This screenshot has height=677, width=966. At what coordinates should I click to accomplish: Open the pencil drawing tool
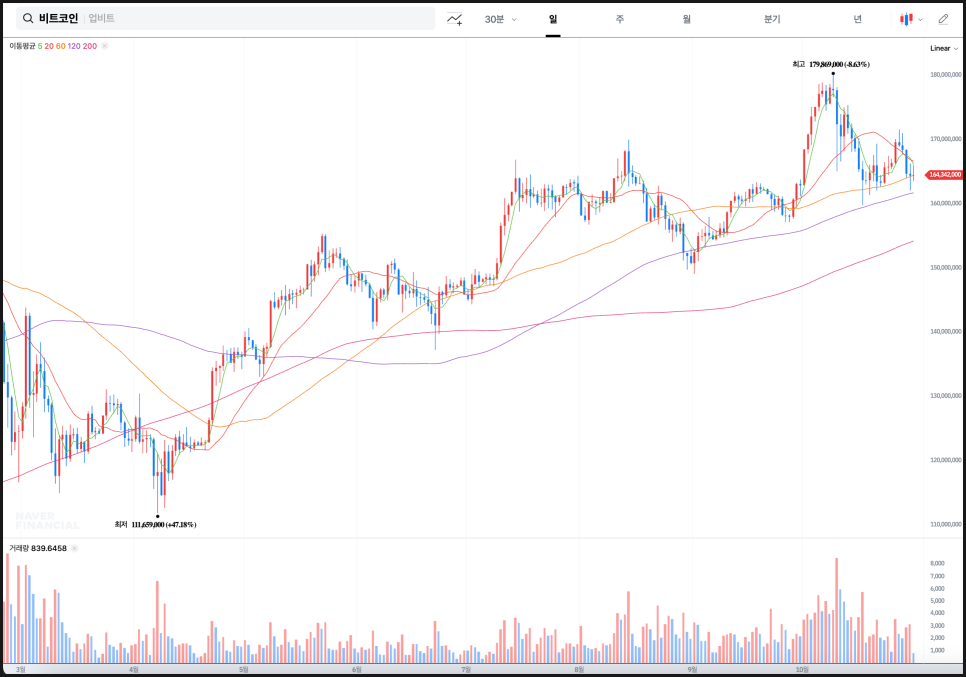pos(943,19)
